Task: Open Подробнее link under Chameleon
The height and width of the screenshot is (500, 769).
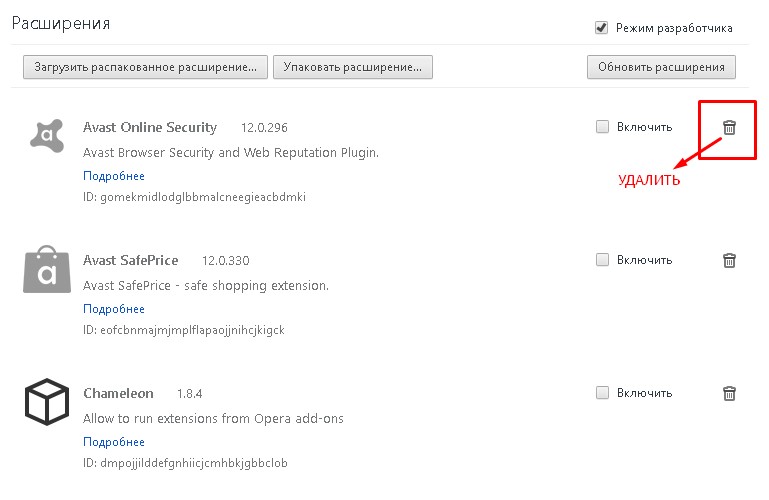Action: click(x=114, y=442)
